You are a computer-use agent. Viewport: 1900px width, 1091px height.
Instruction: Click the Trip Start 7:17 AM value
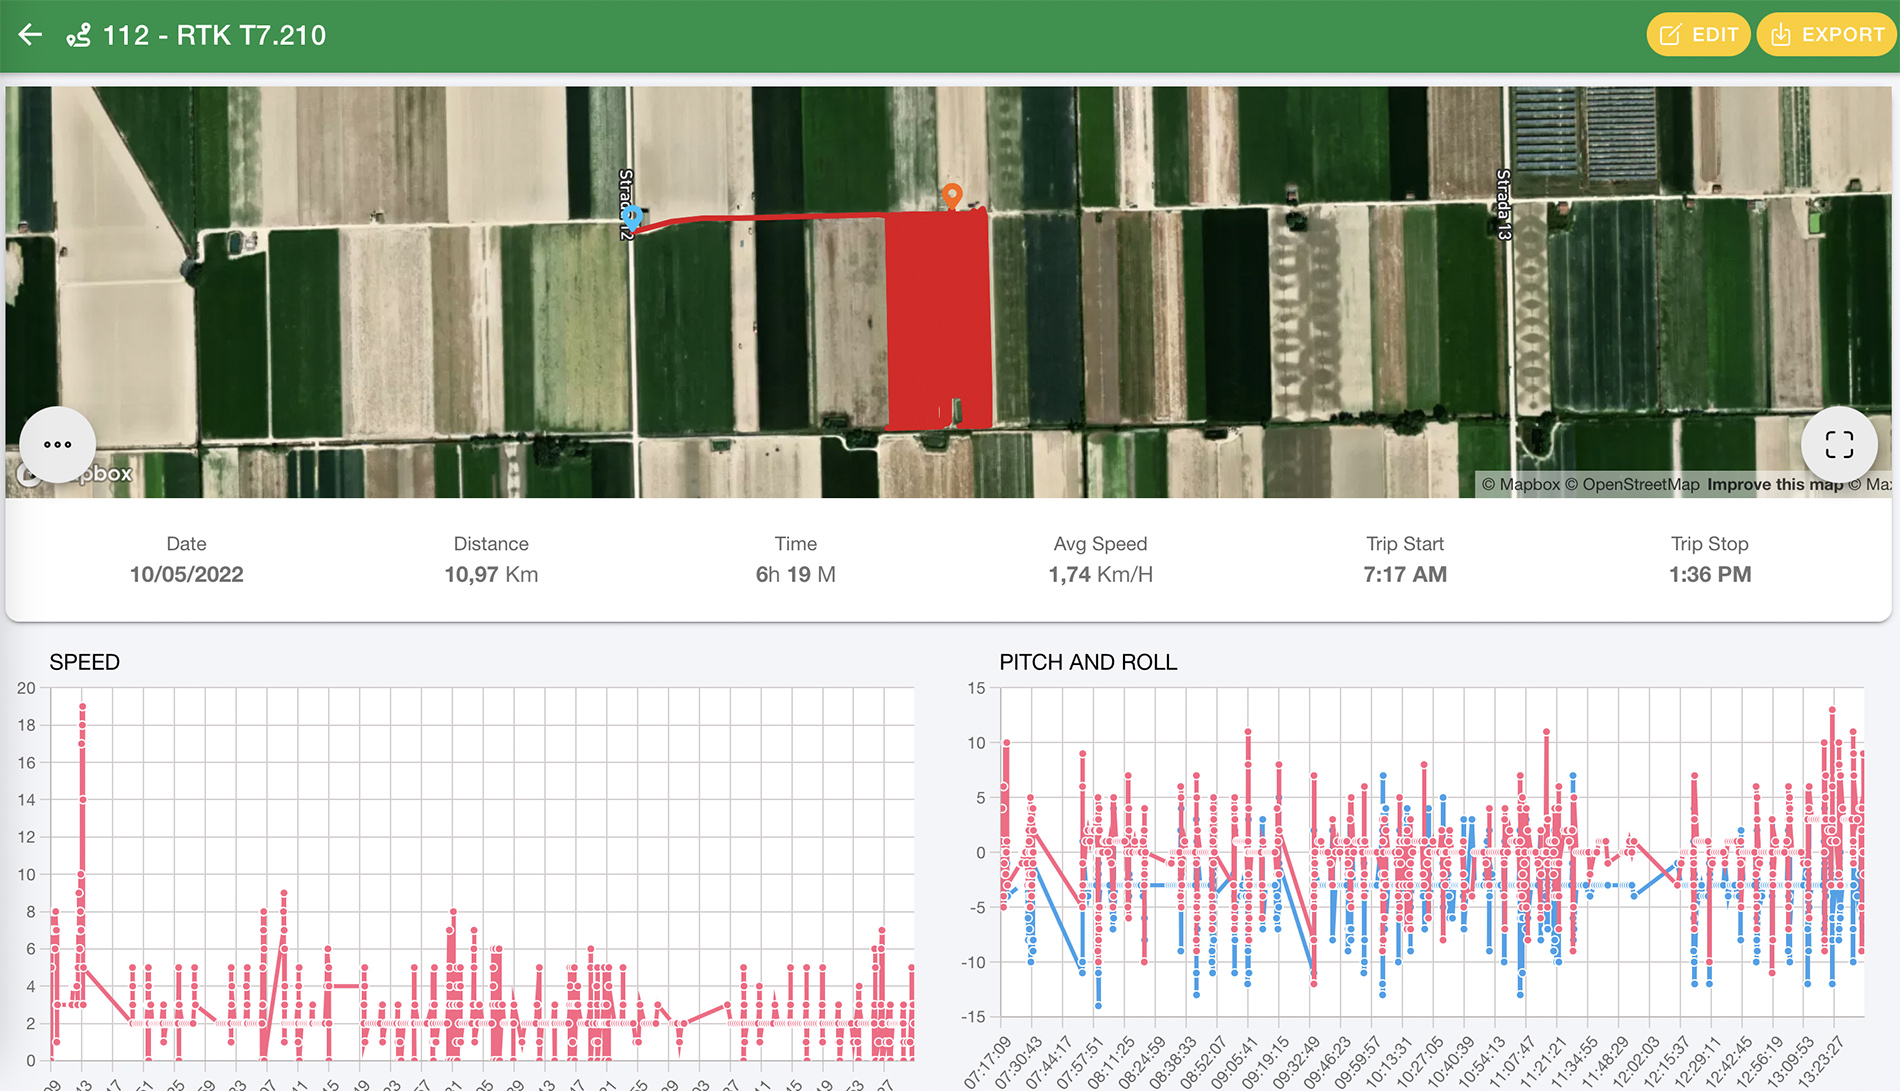1404,575
